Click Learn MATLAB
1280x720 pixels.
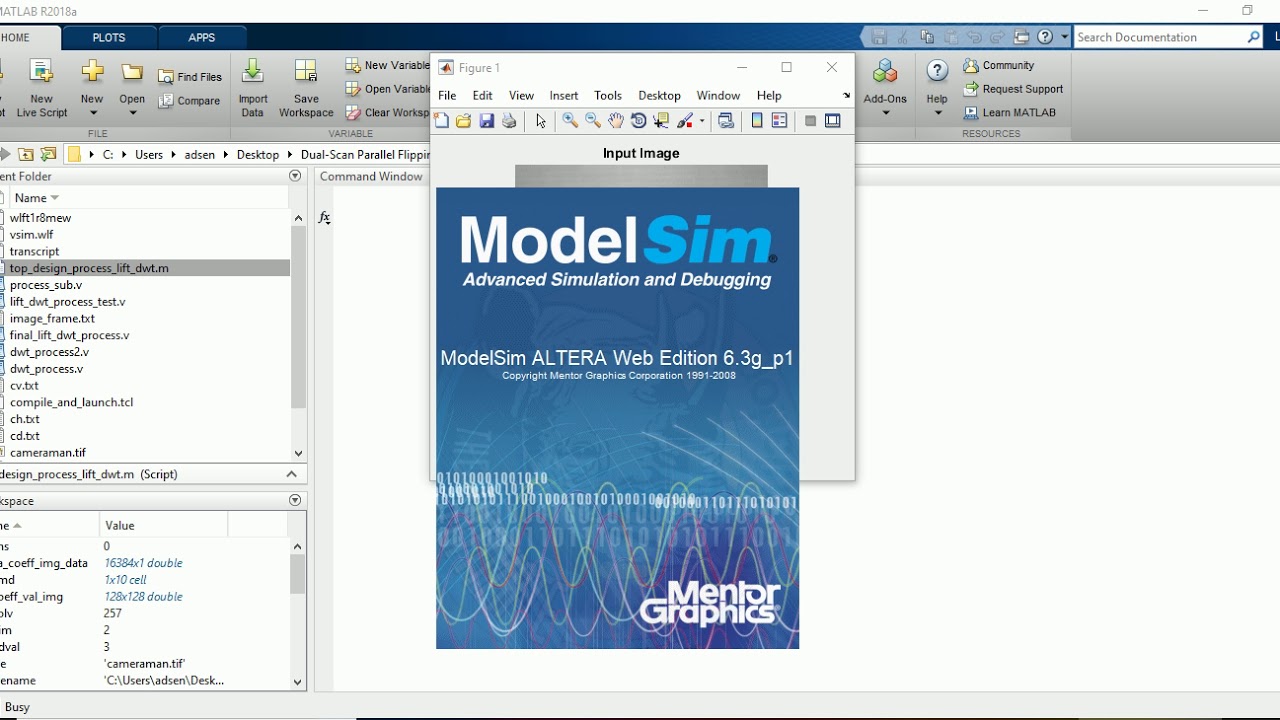[1009, 113]
